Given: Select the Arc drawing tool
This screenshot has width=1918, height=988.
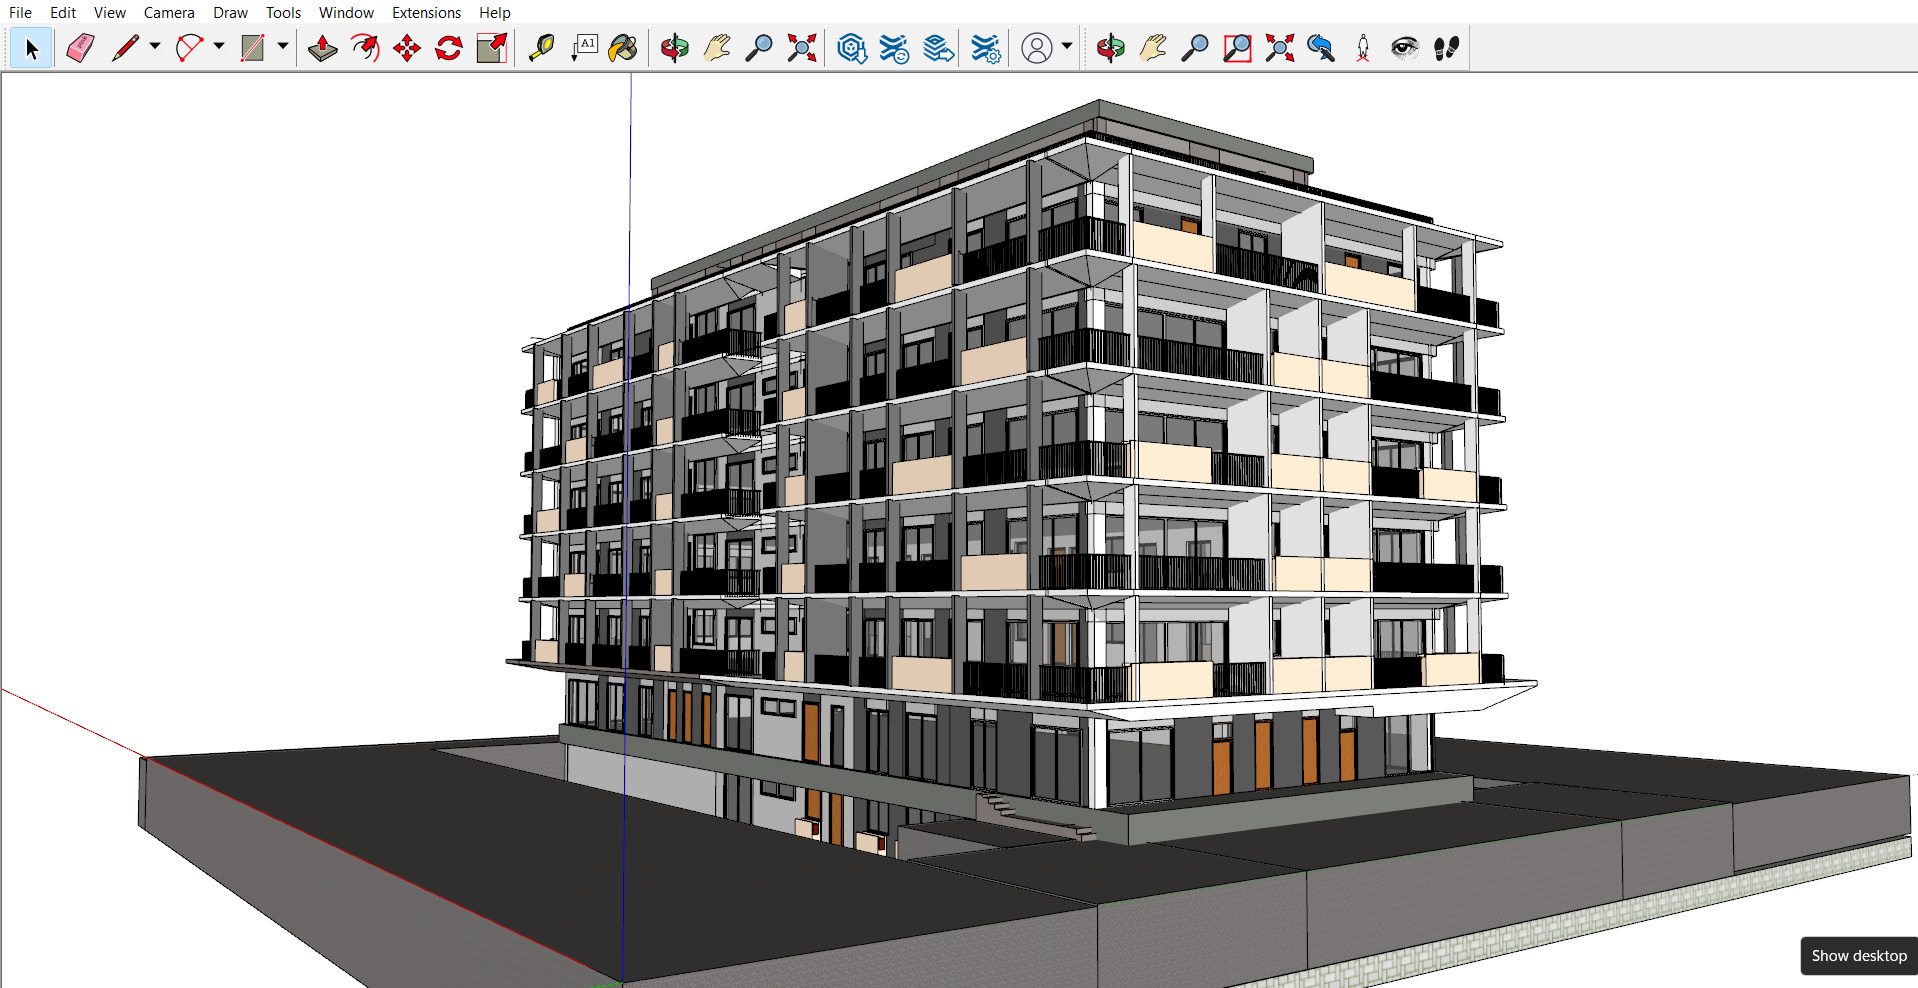Looking at the screenshot, I should pos(189,48).
